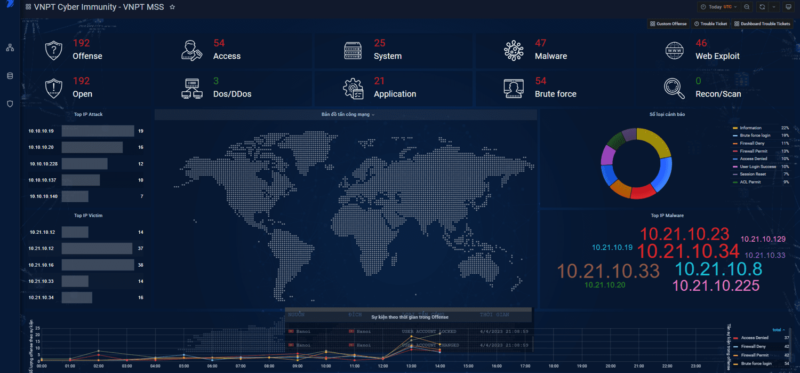Open the network topology sidebar icon
Viewport: 800px width, 373px height.
pyautogui.click(x=9, y=48)
